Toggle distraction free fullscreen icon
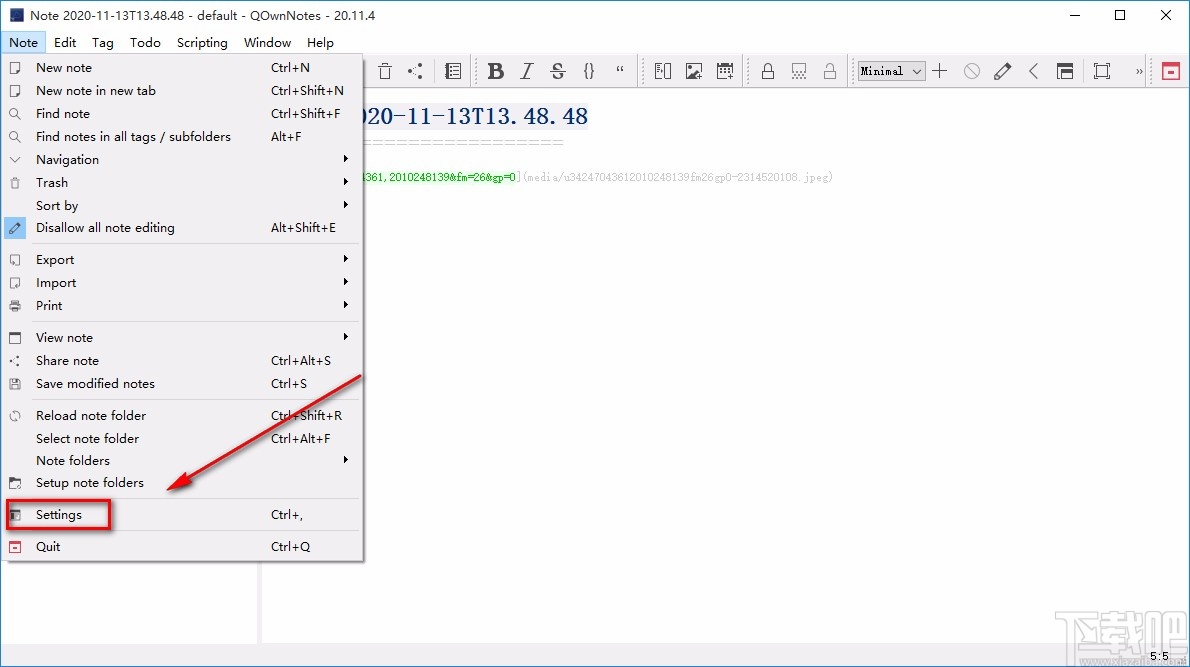The image size is (1190, 667). pyautogui.click(x=1102, y=71)
